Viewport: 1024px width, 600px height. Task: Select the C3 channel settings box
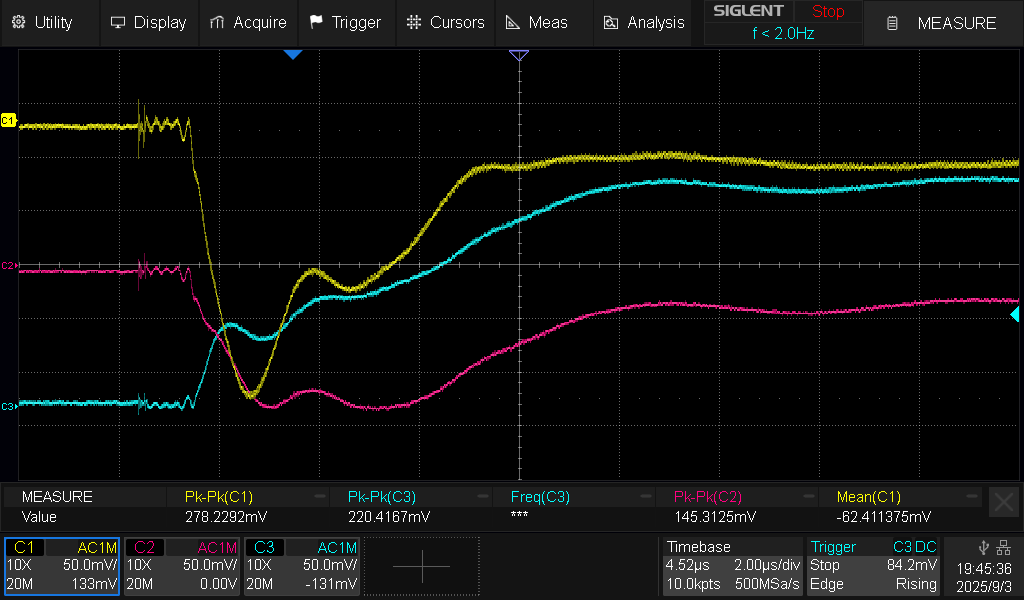click(301, 566)
